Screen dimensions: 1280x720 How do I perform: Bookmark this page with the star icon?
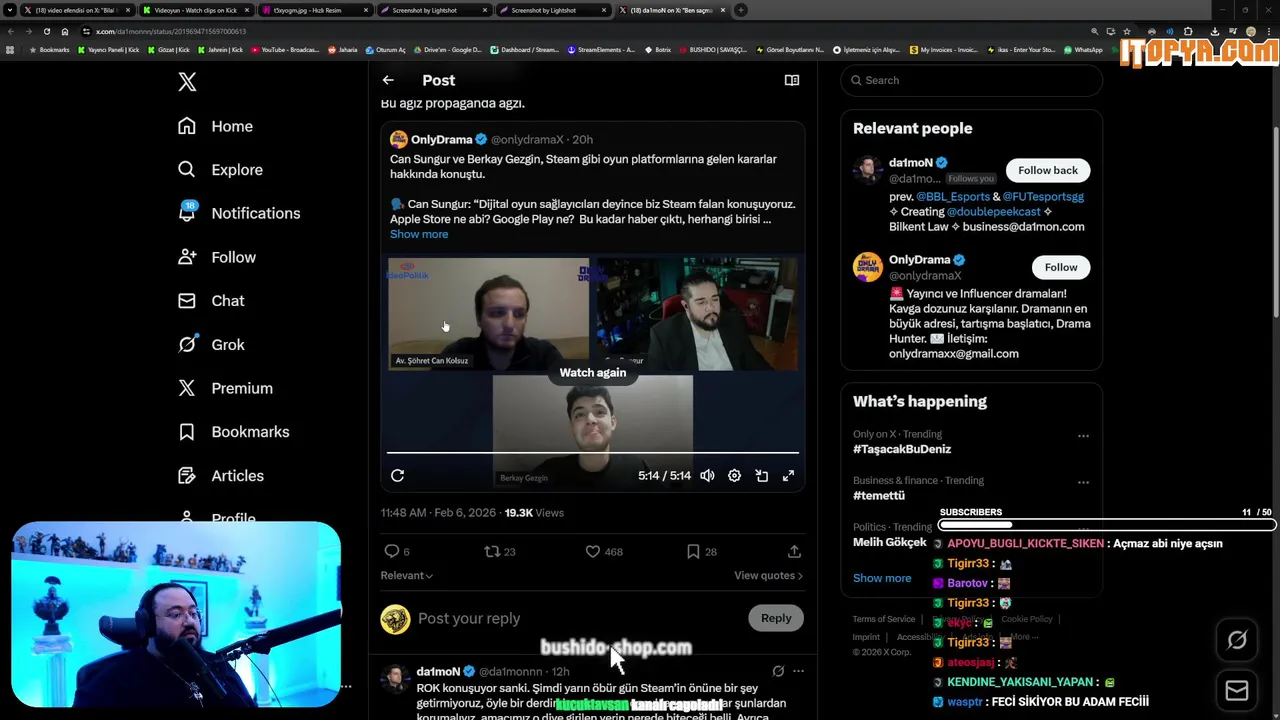click(1127, 31)
